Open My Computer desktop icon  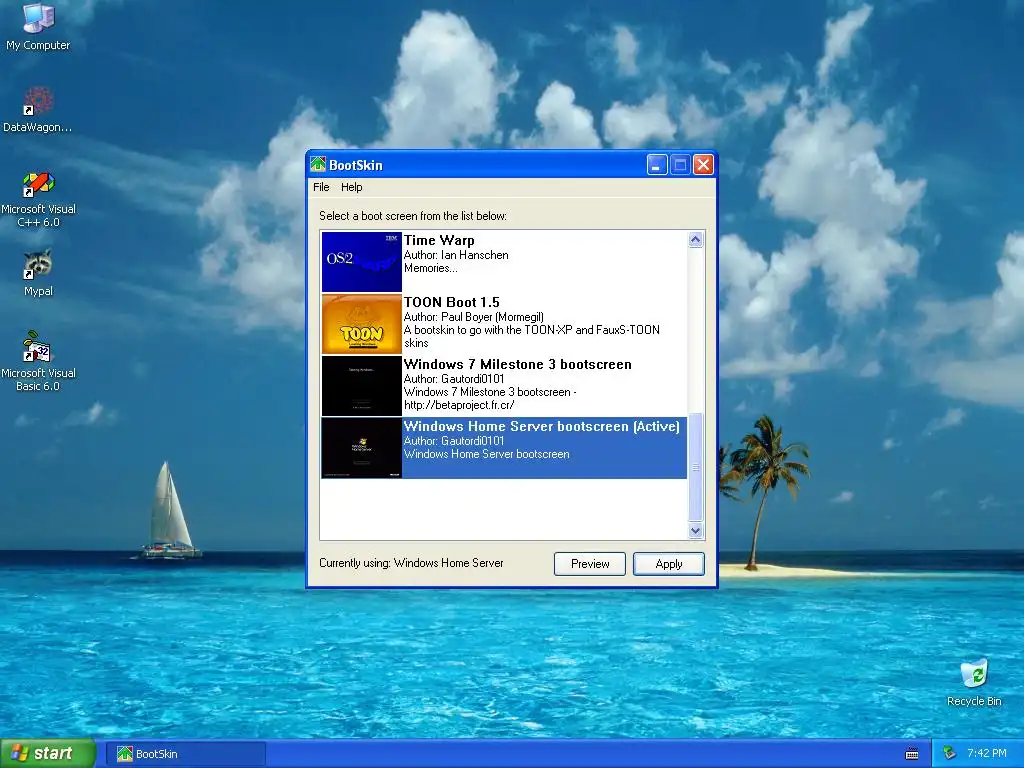(x=38, y=26)
